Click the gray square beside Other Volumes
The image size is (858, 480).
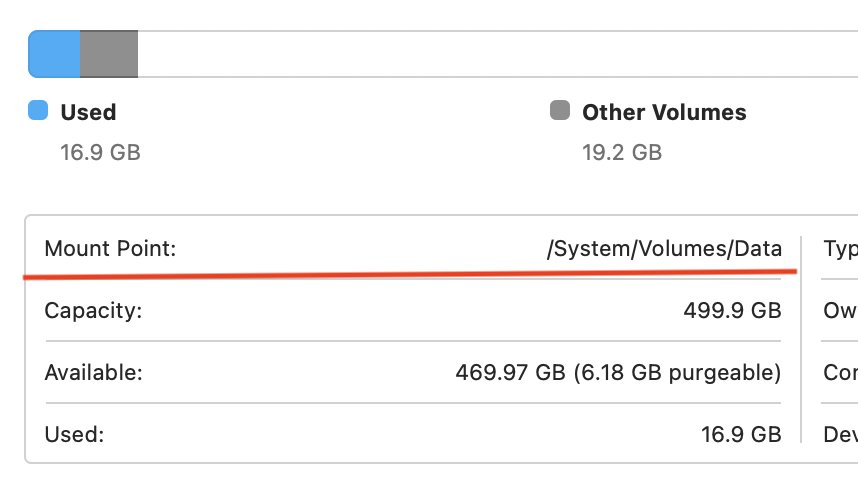click(560, 111)
